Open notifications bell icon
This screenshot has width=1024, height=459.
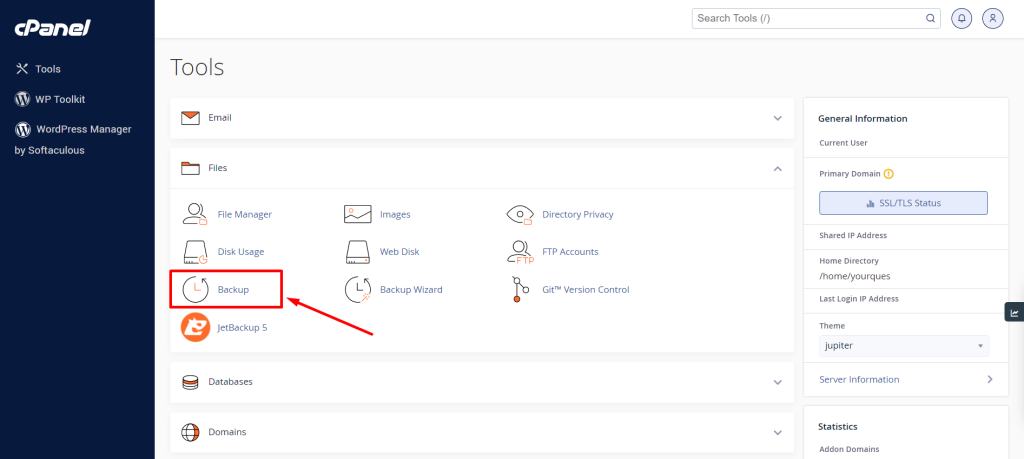(x=961, y=18)
